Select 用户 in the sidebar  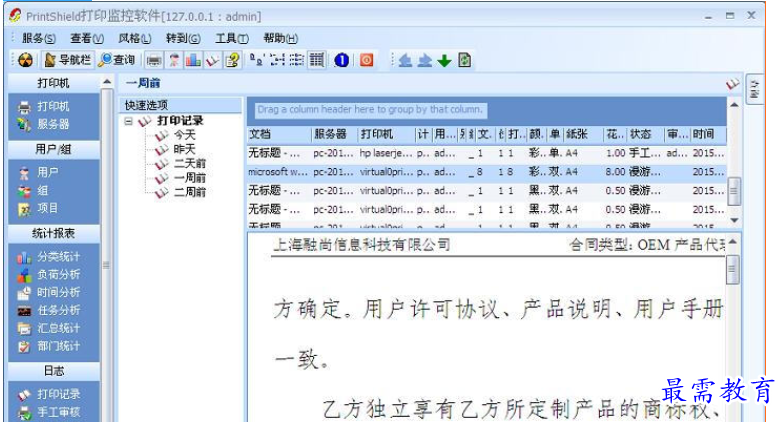(39, 173)
